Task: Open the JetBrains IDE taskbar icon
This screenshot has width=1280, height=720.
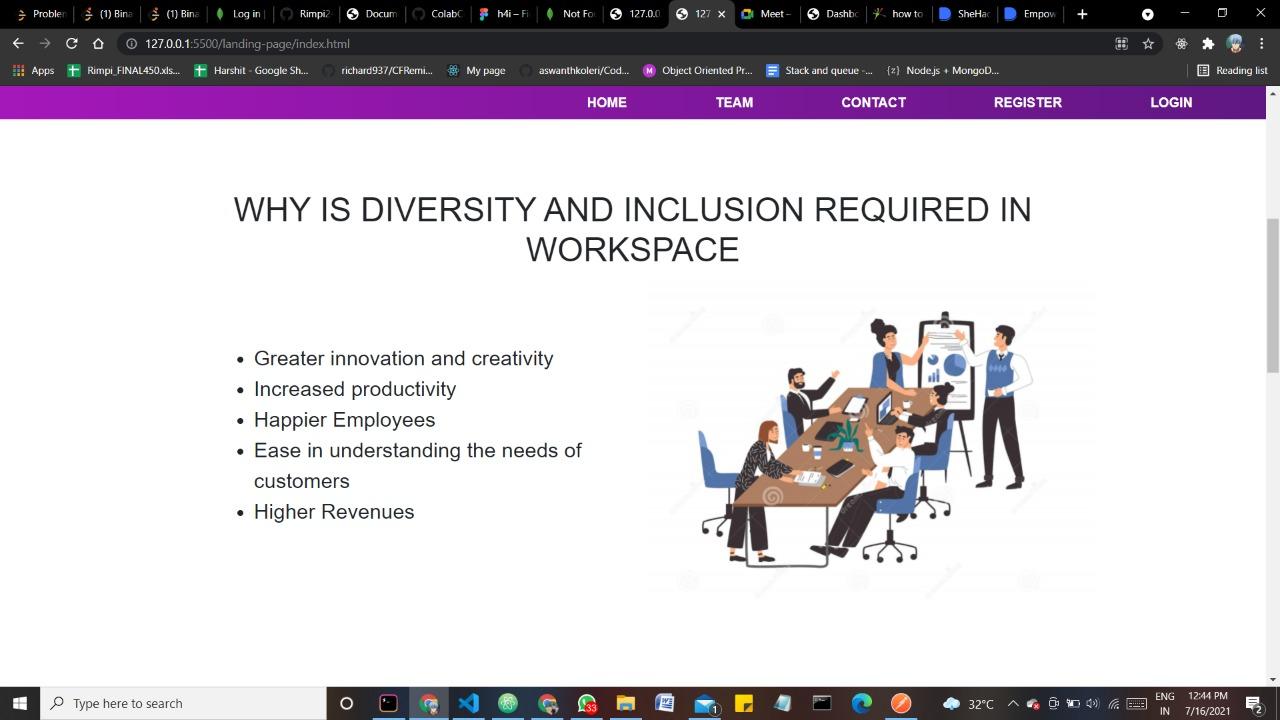Action: point(389,703)
